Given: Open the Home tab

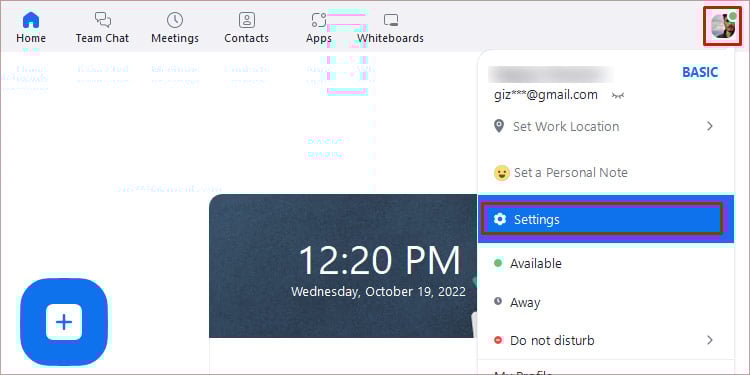Looking at the screenshot, I should 31,28.
